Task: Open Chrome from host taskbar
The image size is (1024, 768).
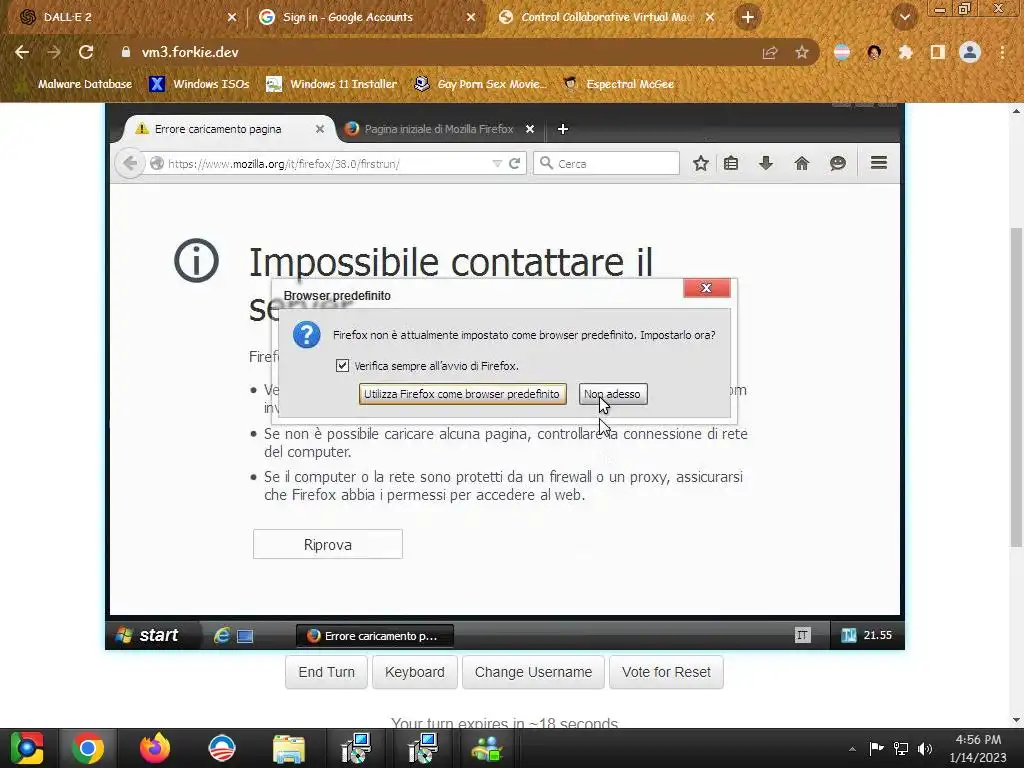Action: tap(88, 748)
